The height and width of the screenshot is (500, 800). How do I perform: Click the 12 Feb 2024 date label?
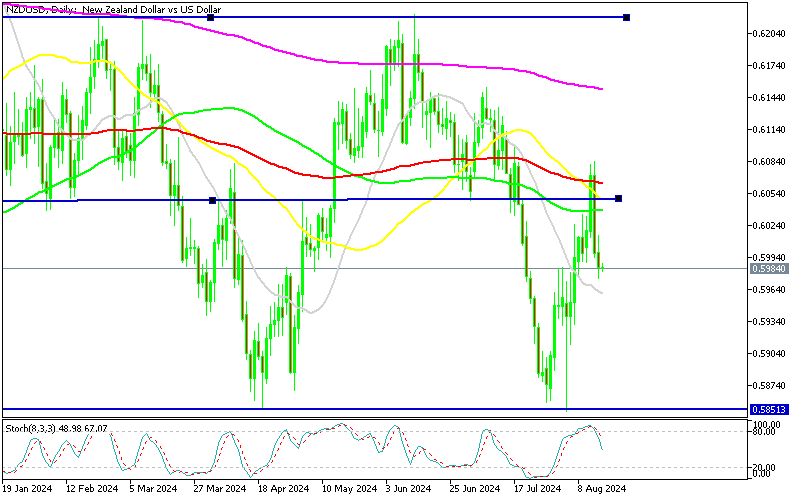92,489
